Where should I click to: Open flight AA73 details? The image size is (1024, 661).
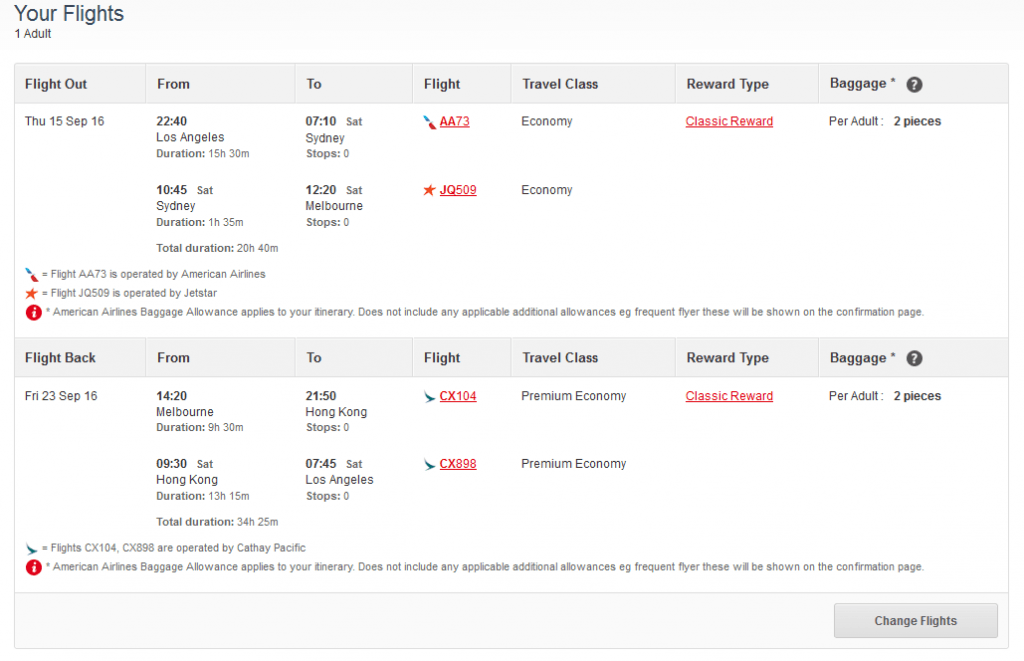click(452, 121)
